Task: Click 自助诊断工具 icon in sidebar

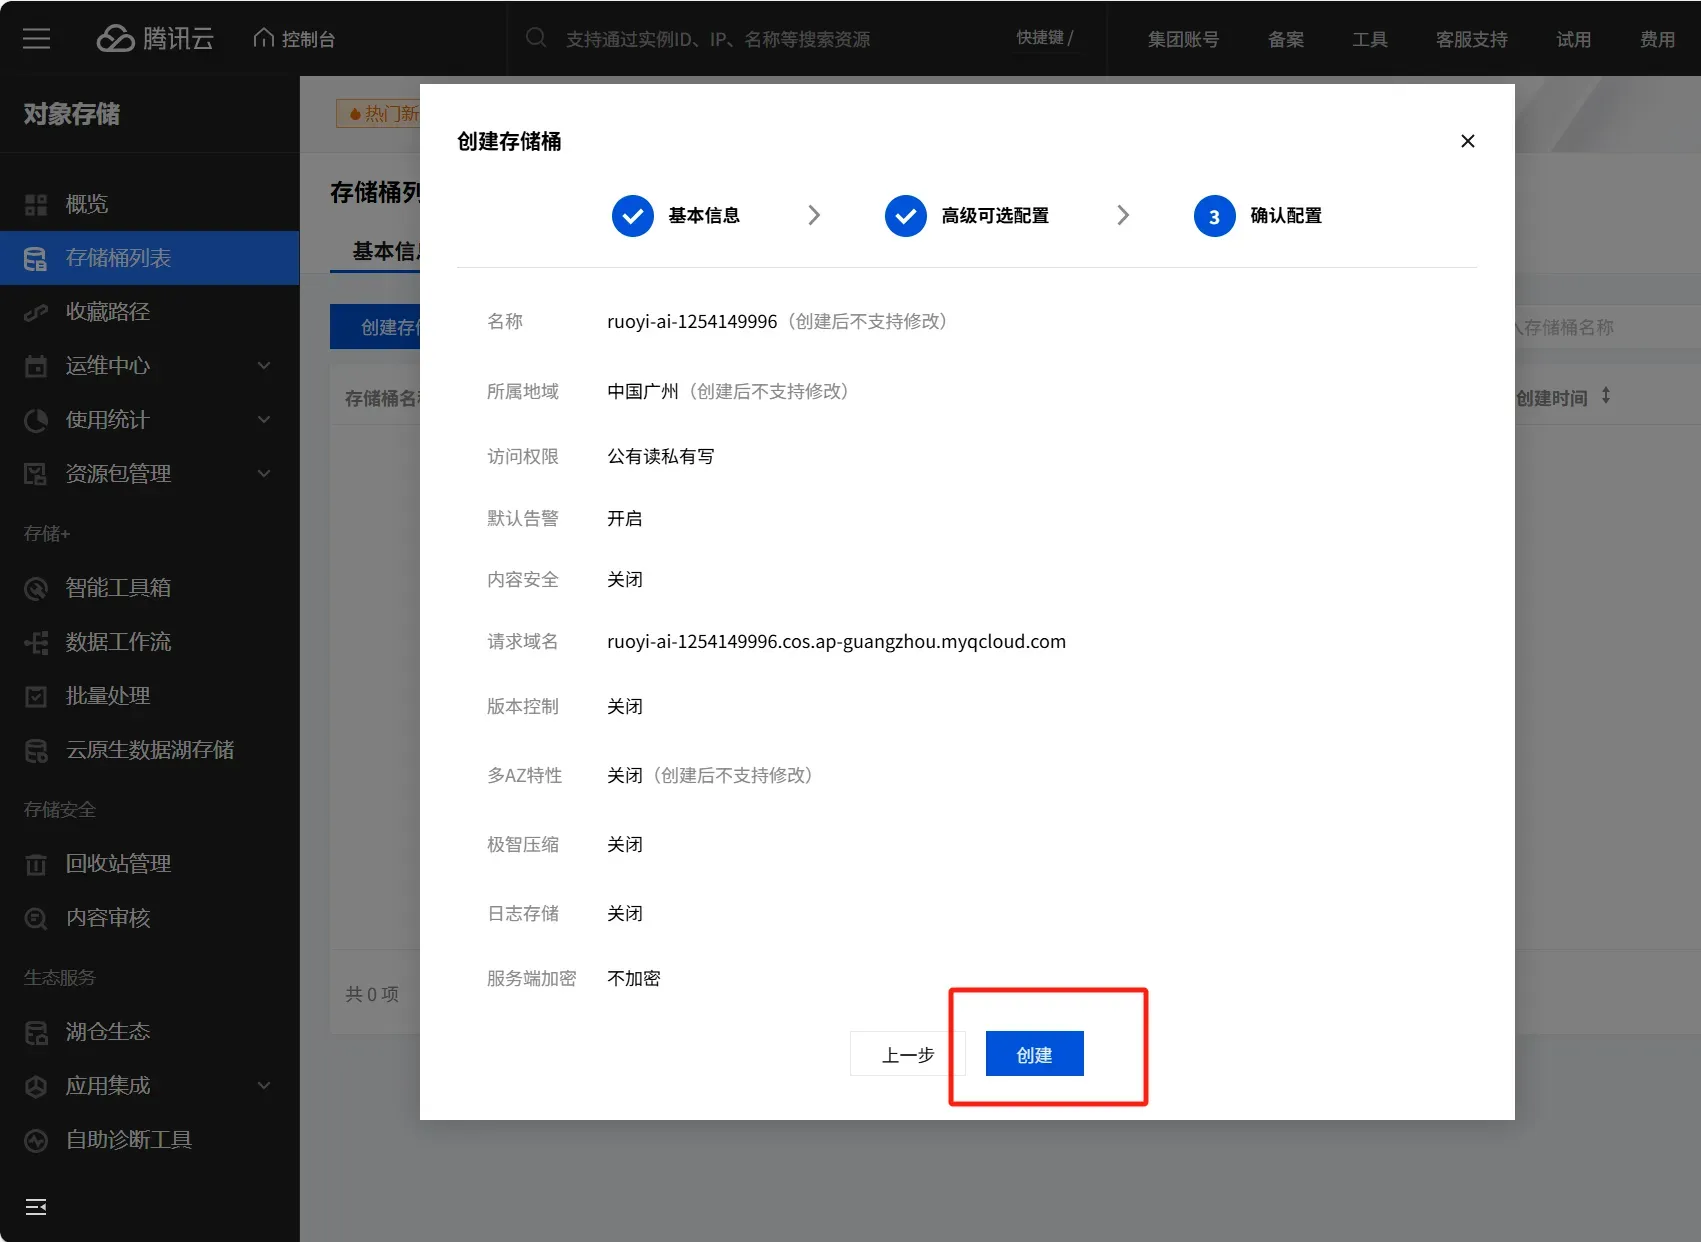Action: pos(36,1140)
